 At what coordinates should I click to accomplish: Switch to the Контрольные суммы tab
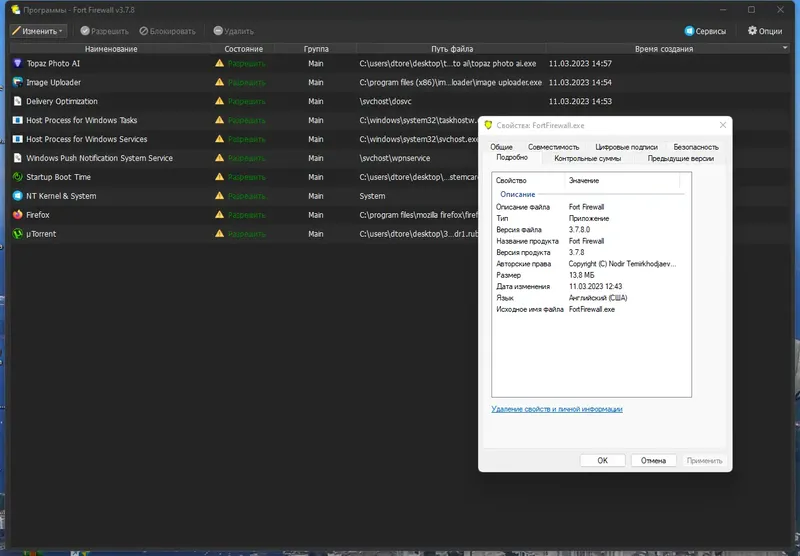pyautogui.click(x=587, y=158)
